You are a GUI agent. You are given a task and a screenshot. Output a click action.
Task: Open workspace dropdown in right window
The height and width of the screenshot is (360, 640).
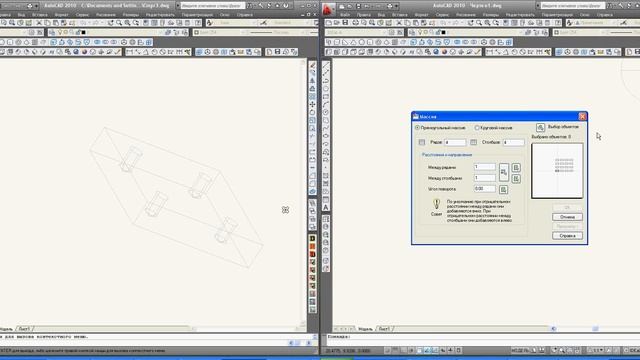click(x=384, y=32)
